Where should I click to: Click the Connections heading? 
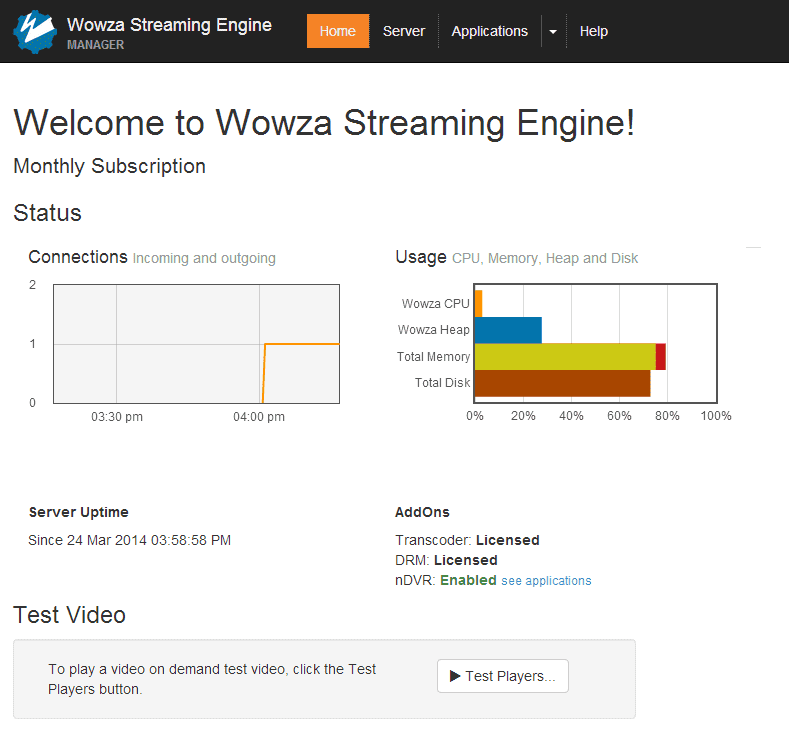coord(78,257)
